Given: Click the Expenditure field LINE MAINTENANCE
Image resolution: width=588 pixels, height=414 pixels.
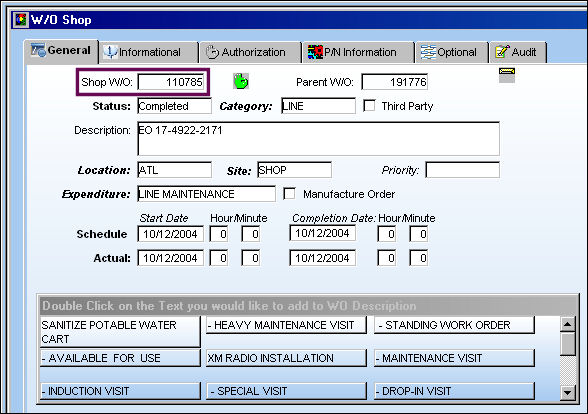Looking at the screenshot, I should point(206,194).
